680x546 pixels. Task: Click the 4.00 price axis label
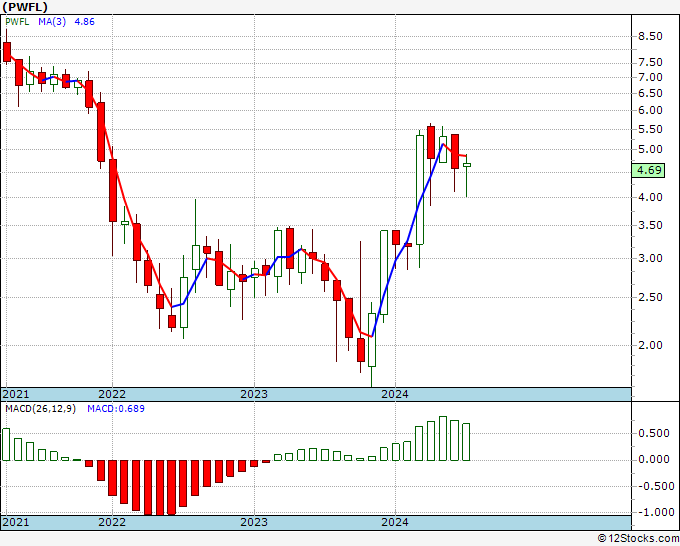pos(650,197)
